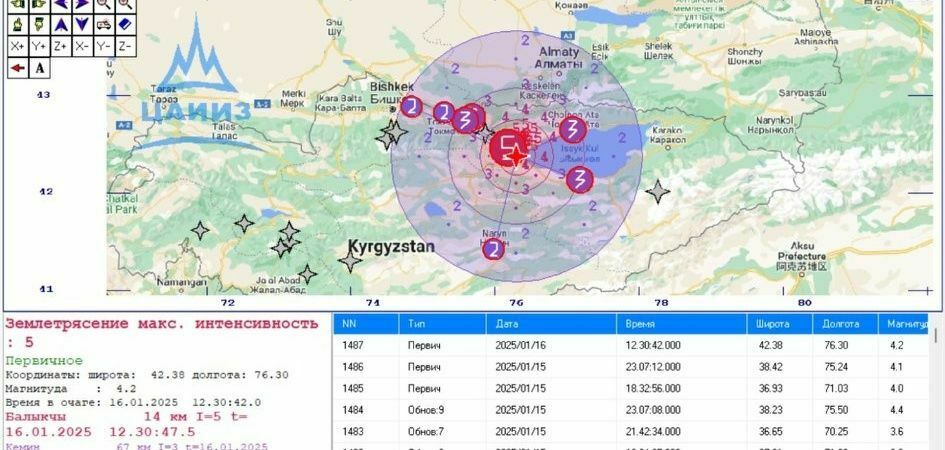Click the table's vertical scrollbar

(x=936, y=390)
